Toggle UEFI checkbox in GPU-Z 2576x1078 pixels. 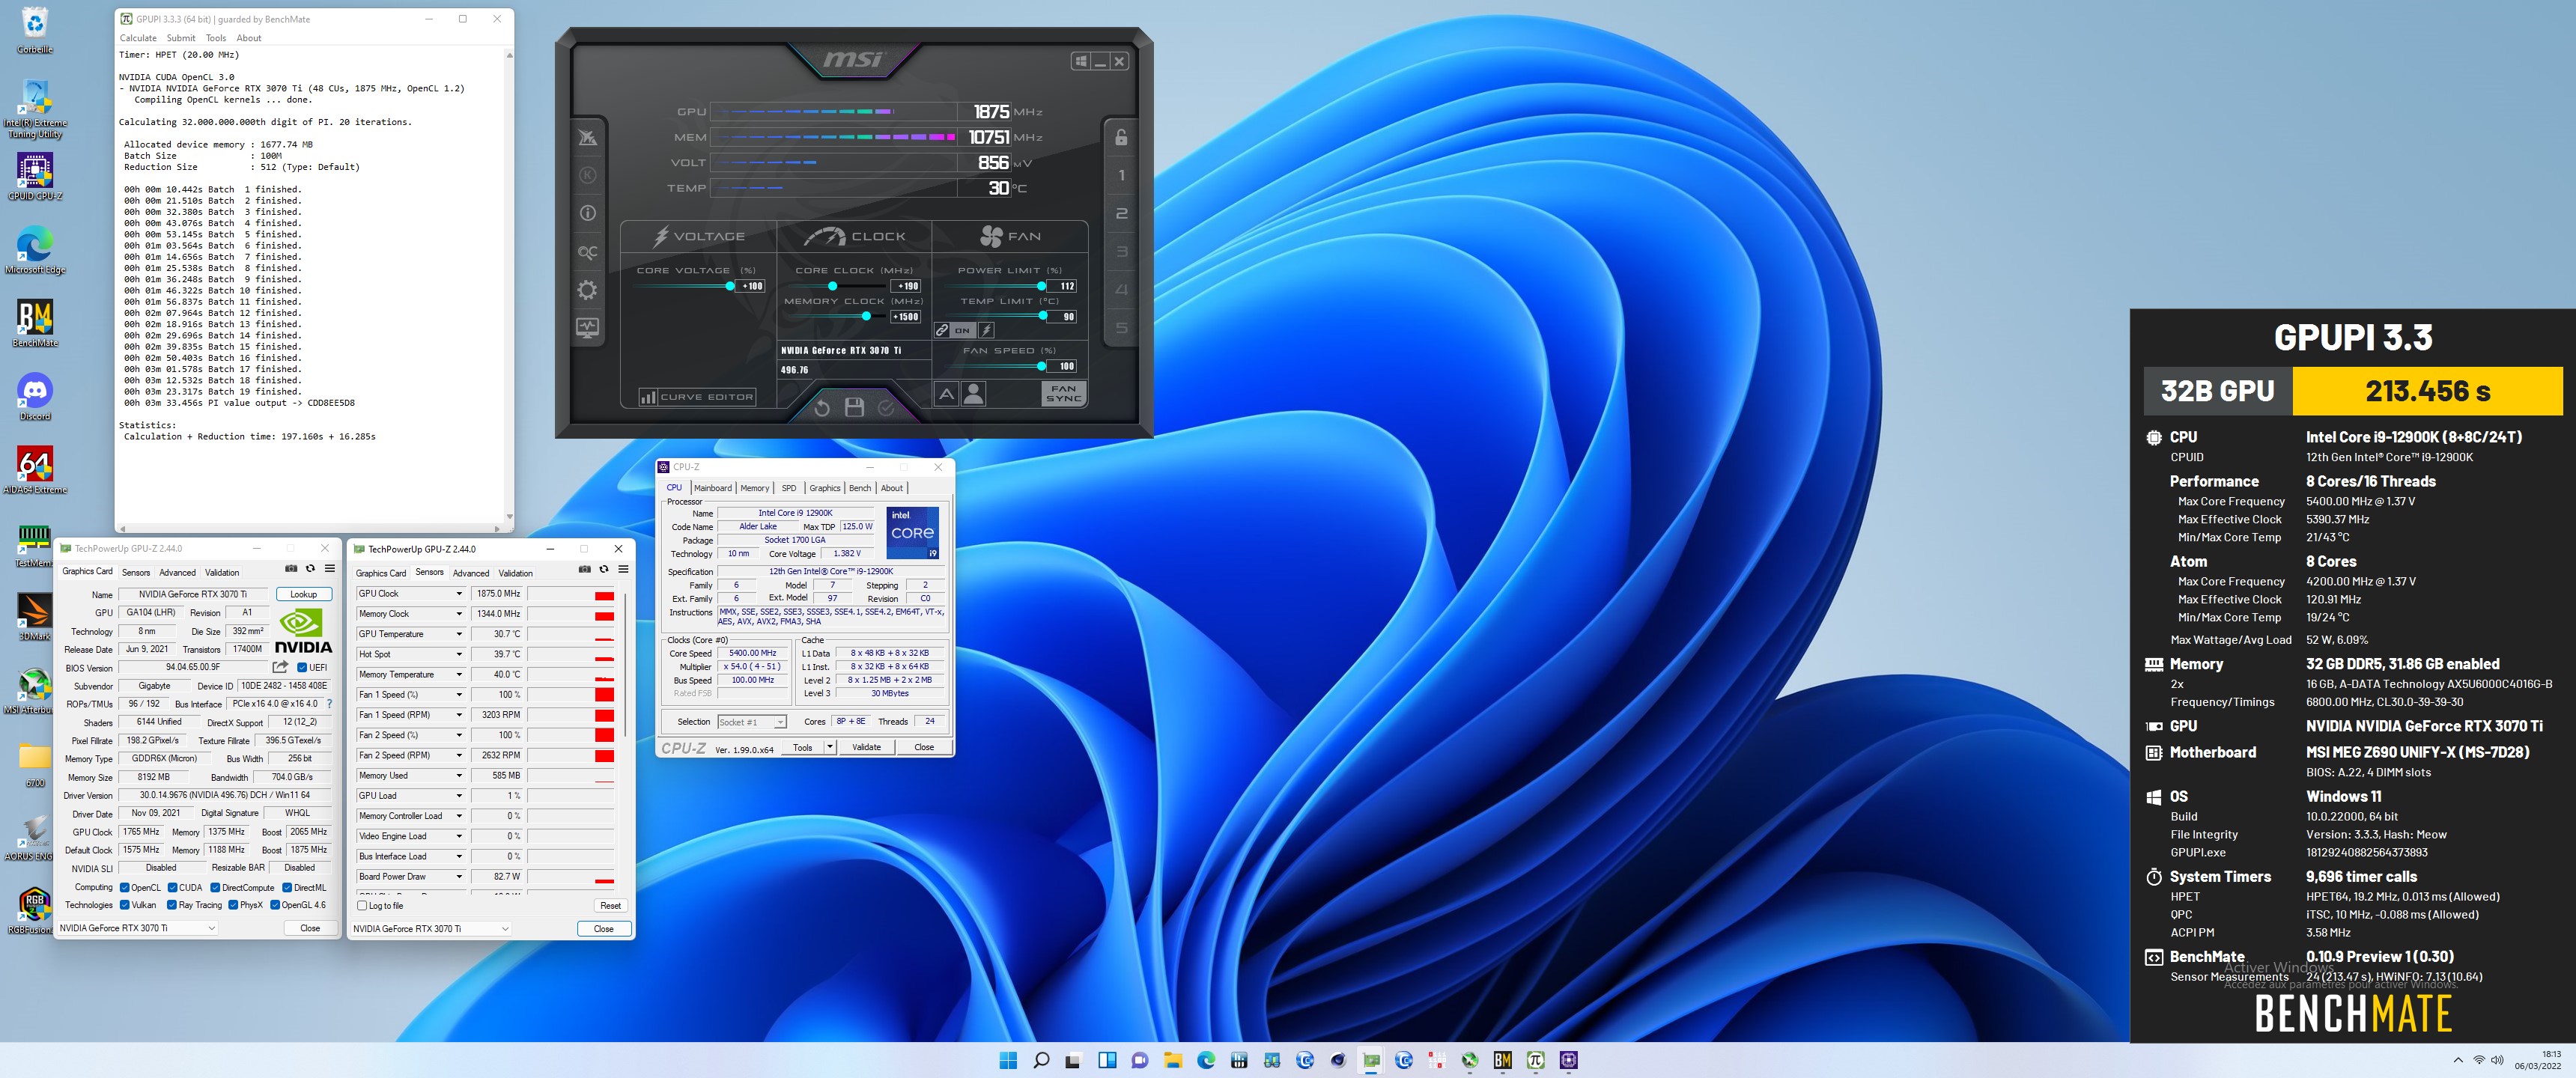coord(302,668)
